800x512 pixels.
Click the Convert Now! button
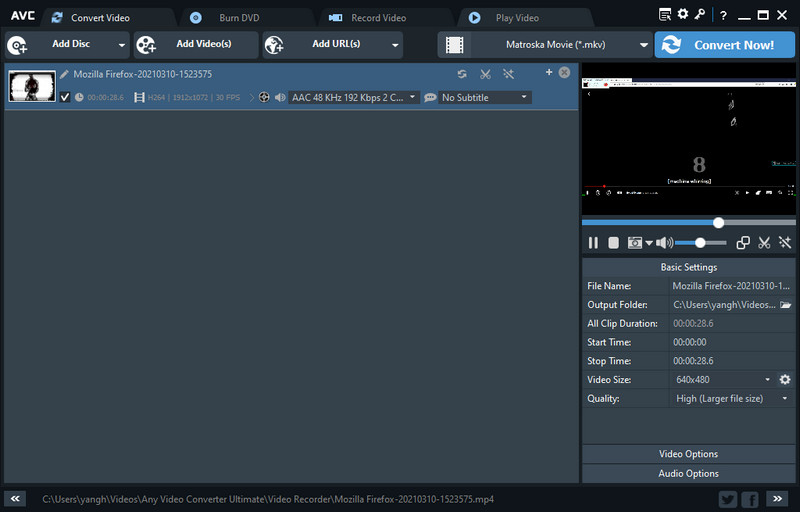[724, 45]
